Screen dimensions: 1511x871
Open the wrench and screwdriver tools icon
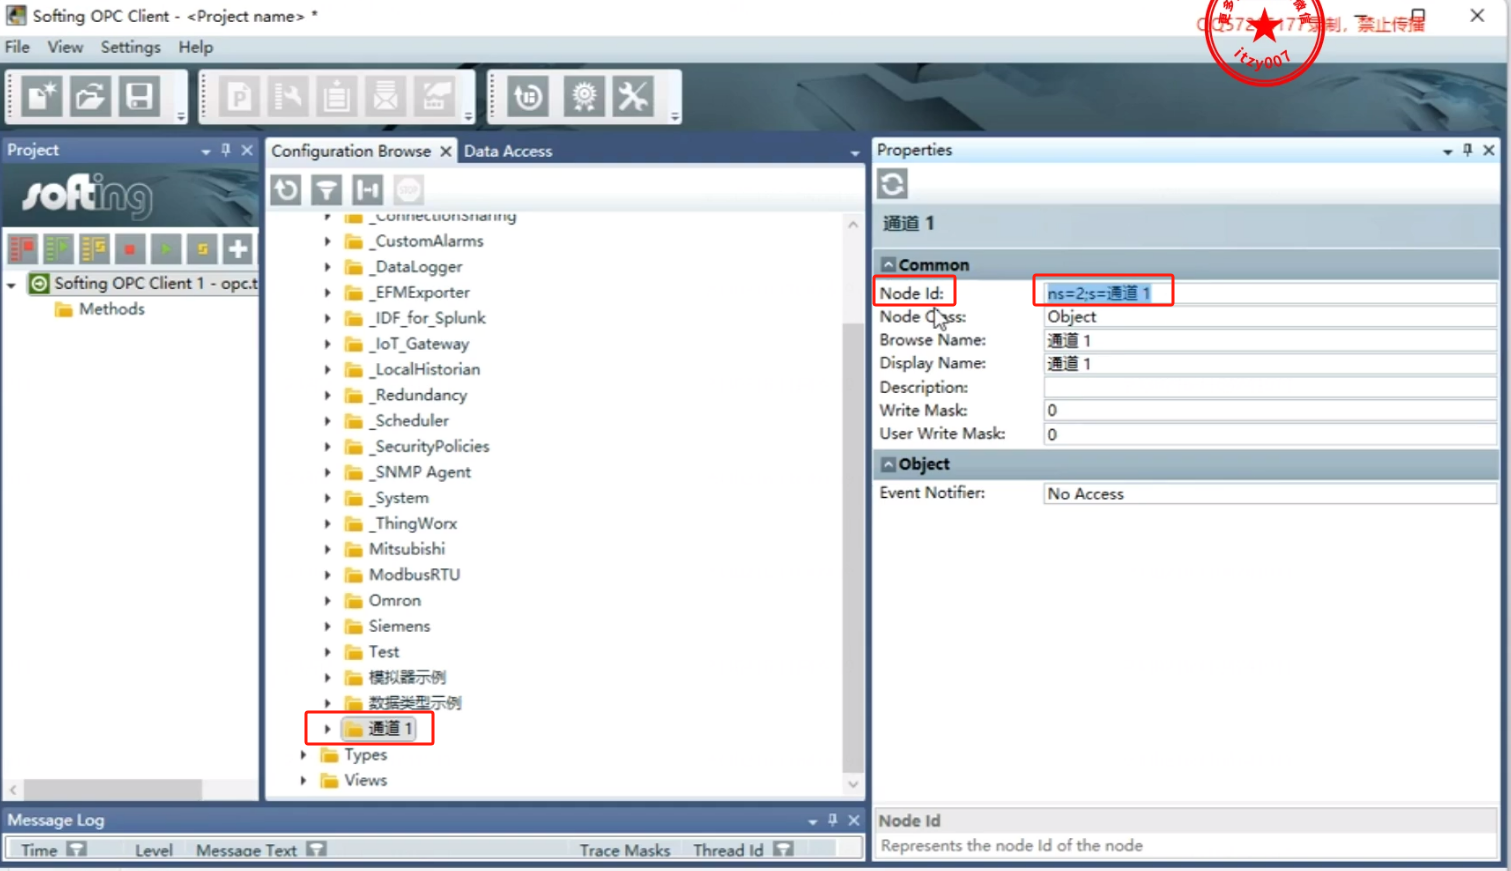tap(633, 97)
